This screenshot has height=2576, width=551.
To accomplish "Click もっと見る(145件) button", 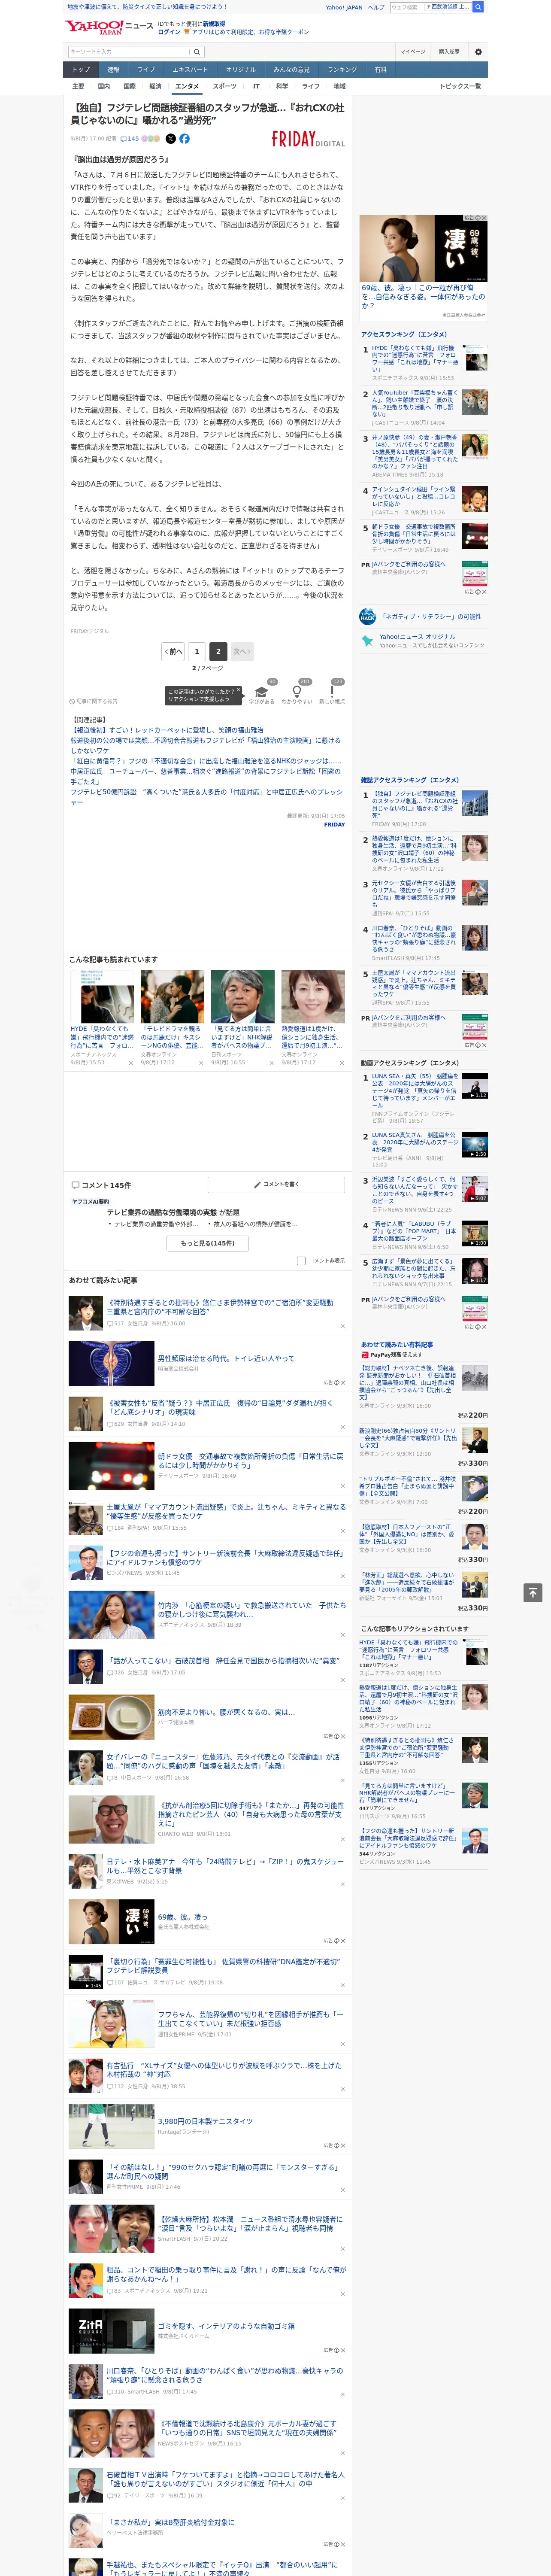I will point(208,1243).
